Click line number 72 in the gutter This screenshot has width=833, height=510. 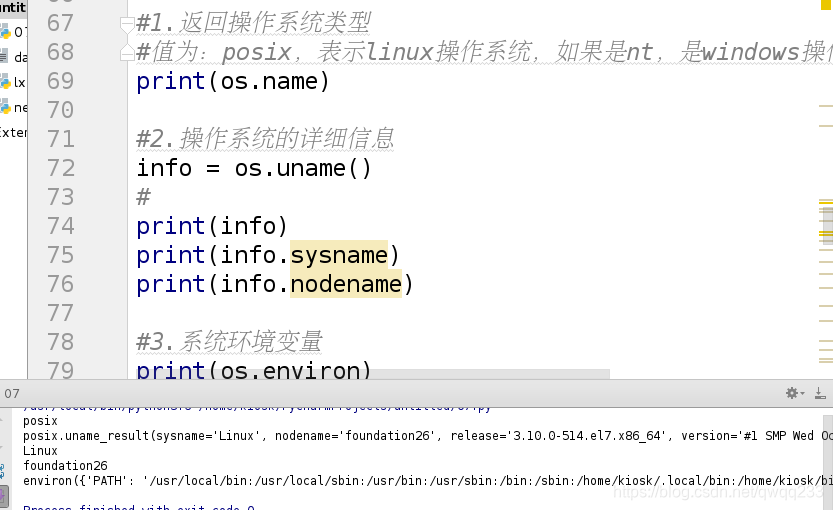(x=60, y=168)
